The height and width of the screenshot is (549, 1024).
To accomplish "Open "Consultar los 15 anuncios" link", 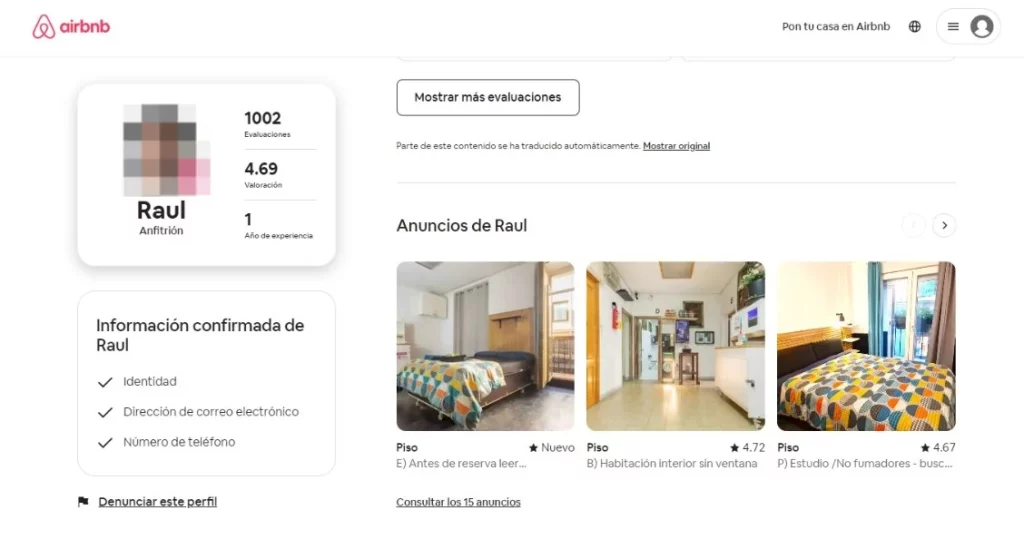I will 458,502.
